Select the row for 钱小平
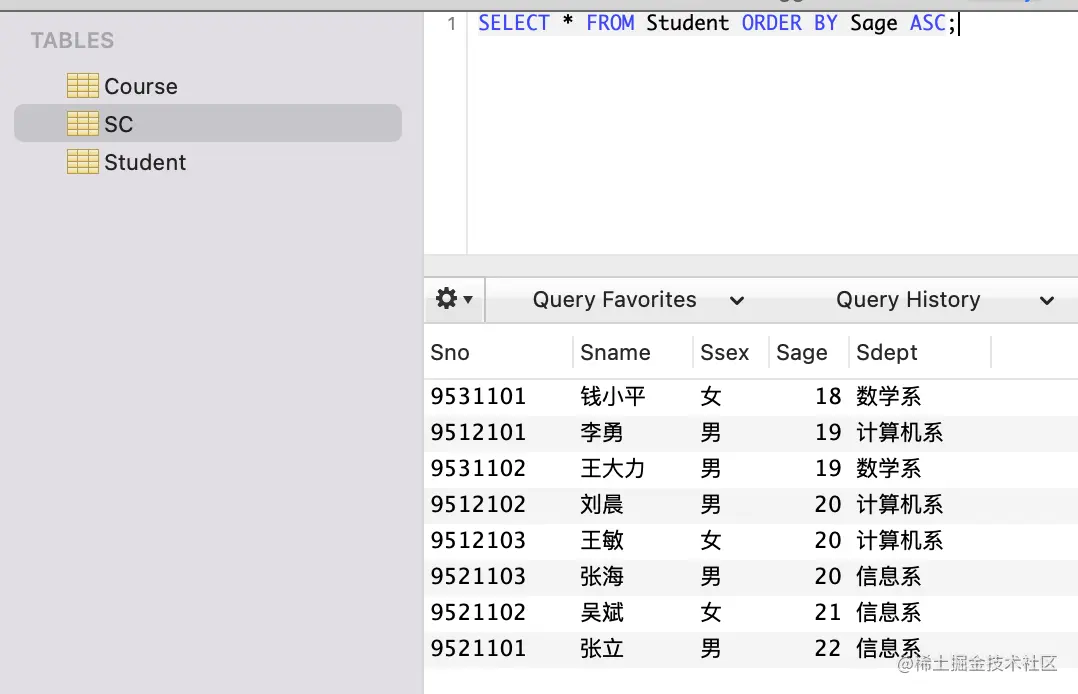Screen dimensions: 1078x694 click(613, 396)
